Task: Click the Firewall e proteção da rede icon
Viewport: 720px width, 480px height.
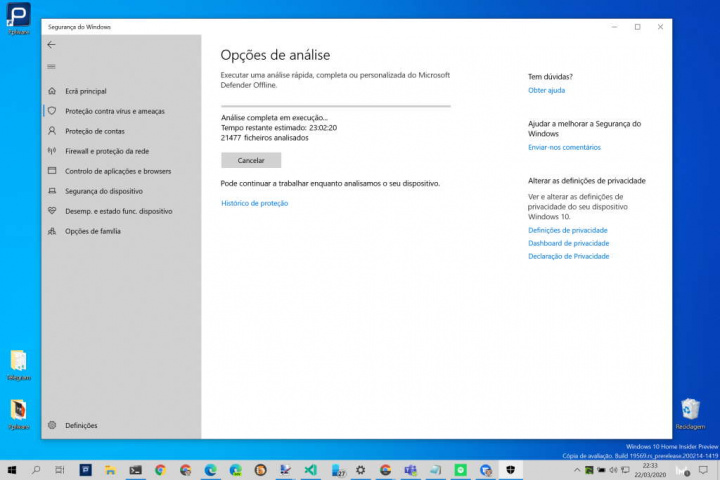Action: coord(52,151)
